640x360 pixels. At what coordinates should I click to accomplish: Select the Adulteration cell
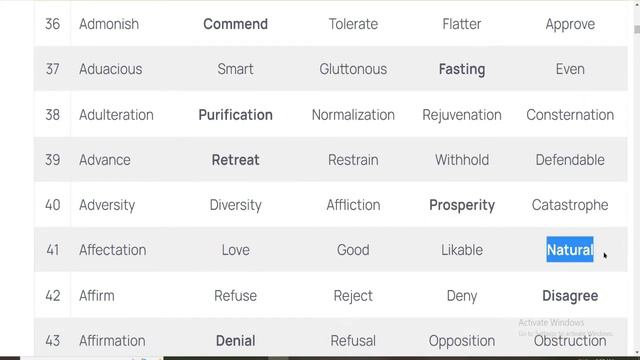click(116, 115)
